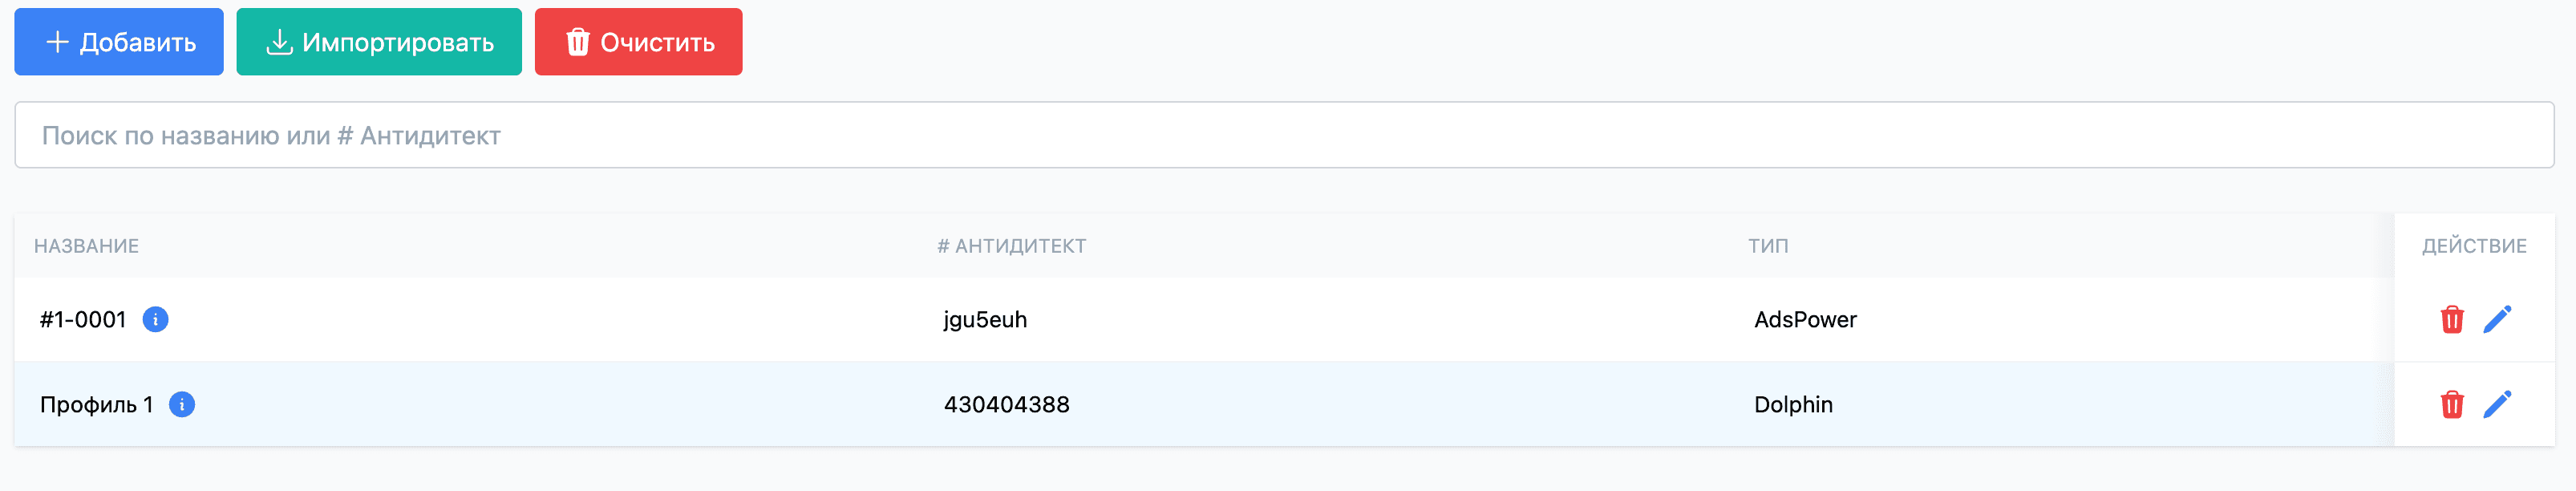Viewport: 2576px width, 491px height.
Task: Edit Профиль 1 using the pencil icon
Action: pyautogui.click(x=2497, y=404)
